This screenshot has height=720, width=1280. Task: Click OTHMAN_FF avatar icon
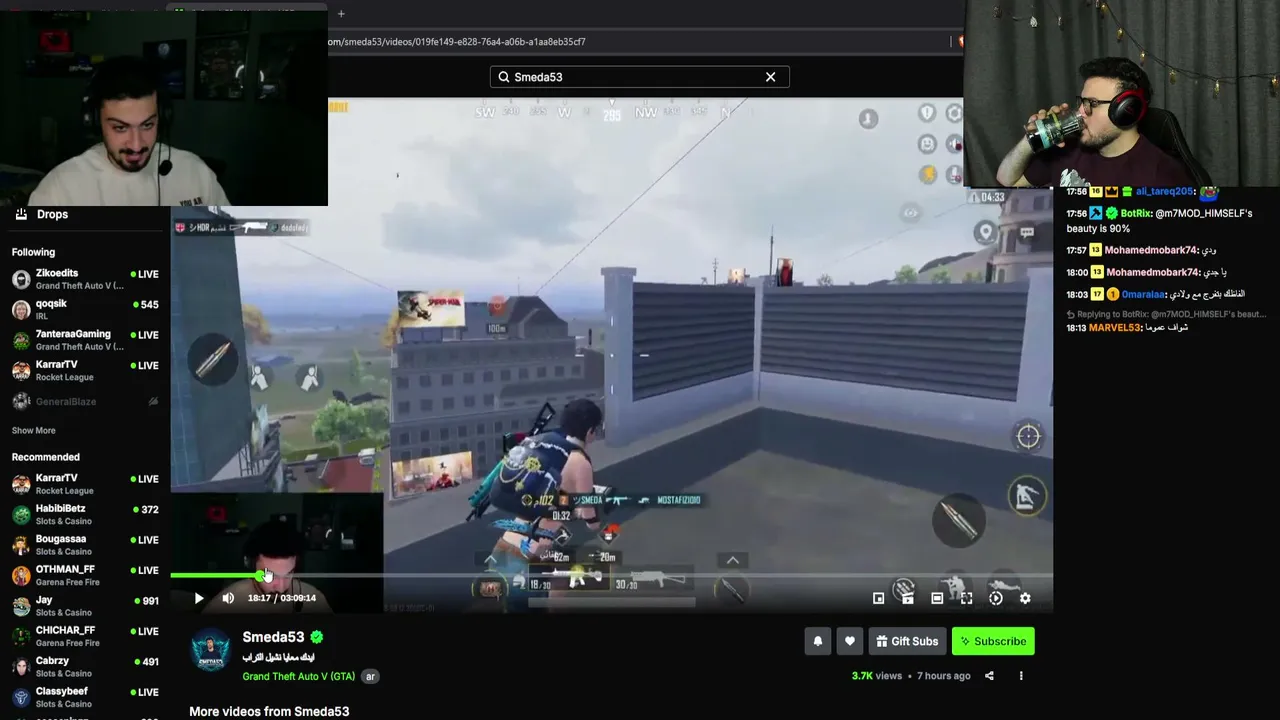21,576
